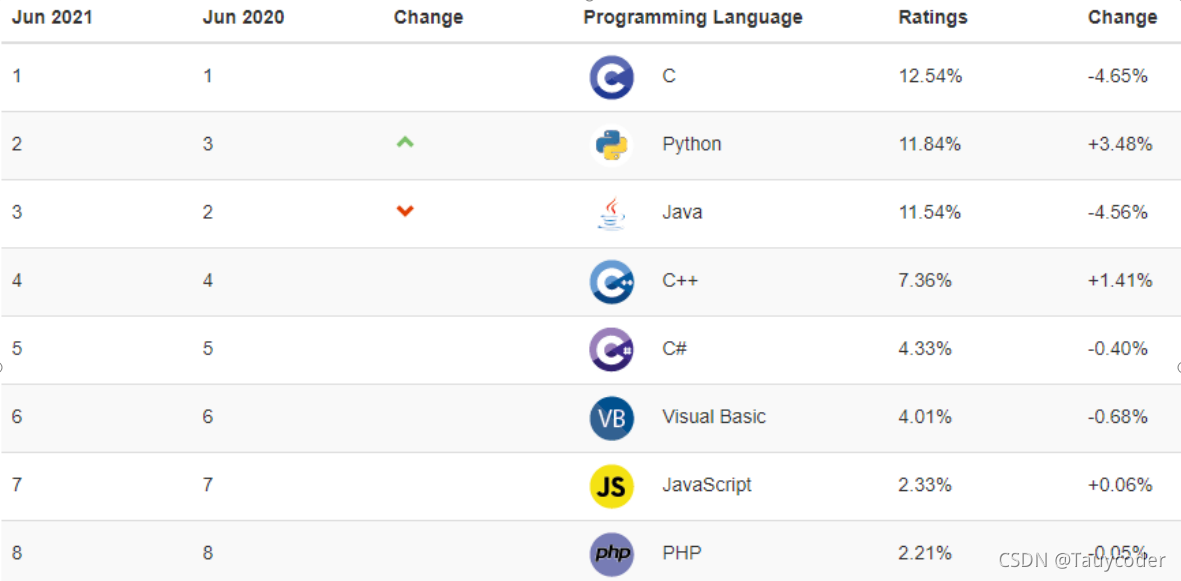Click the 11.84% rating value
This screenshot has height=581, width=1181.
929,144
